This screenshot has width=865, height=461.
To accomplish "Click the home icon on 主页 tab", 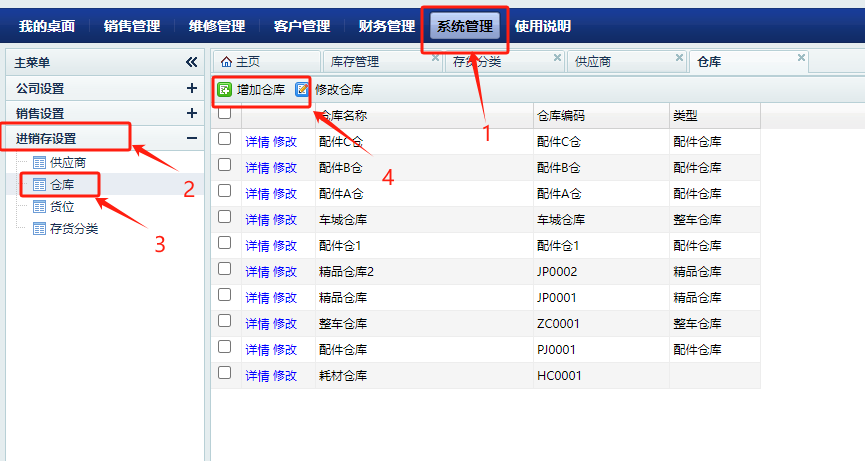I will [226, 62].
